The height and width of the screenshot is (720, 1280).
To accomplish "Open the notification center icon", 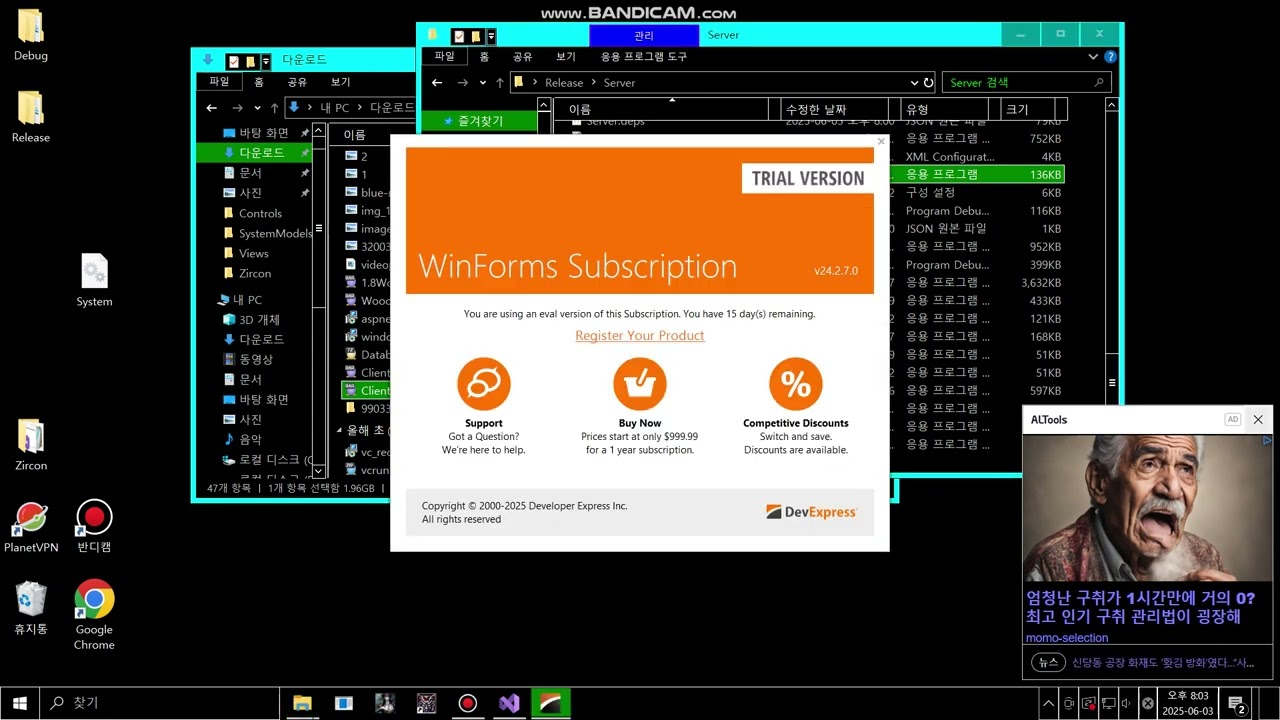I will point(1236,703).
